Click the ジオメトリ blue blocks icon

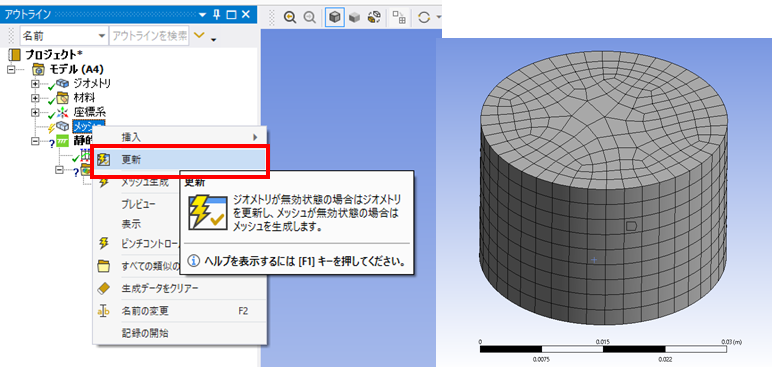click(63, 83)
